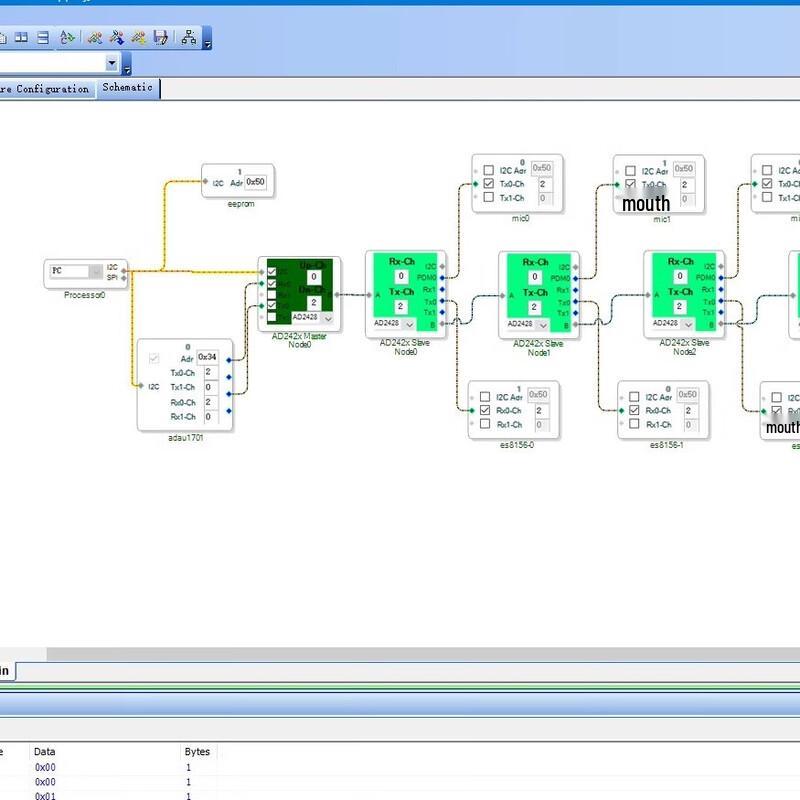Click the Tx0-Ch output port on mic0

coord(476,184)
